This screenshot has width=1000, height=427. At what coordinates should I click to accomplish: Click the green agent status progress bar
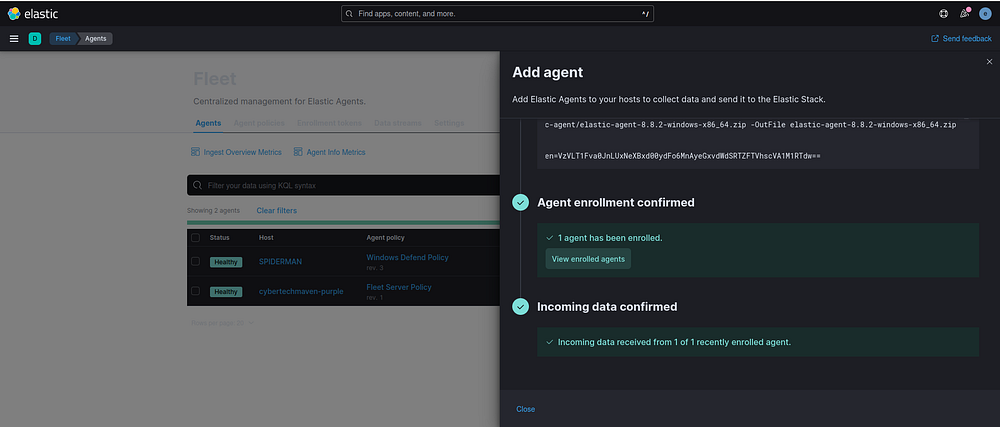click(343, 223)
